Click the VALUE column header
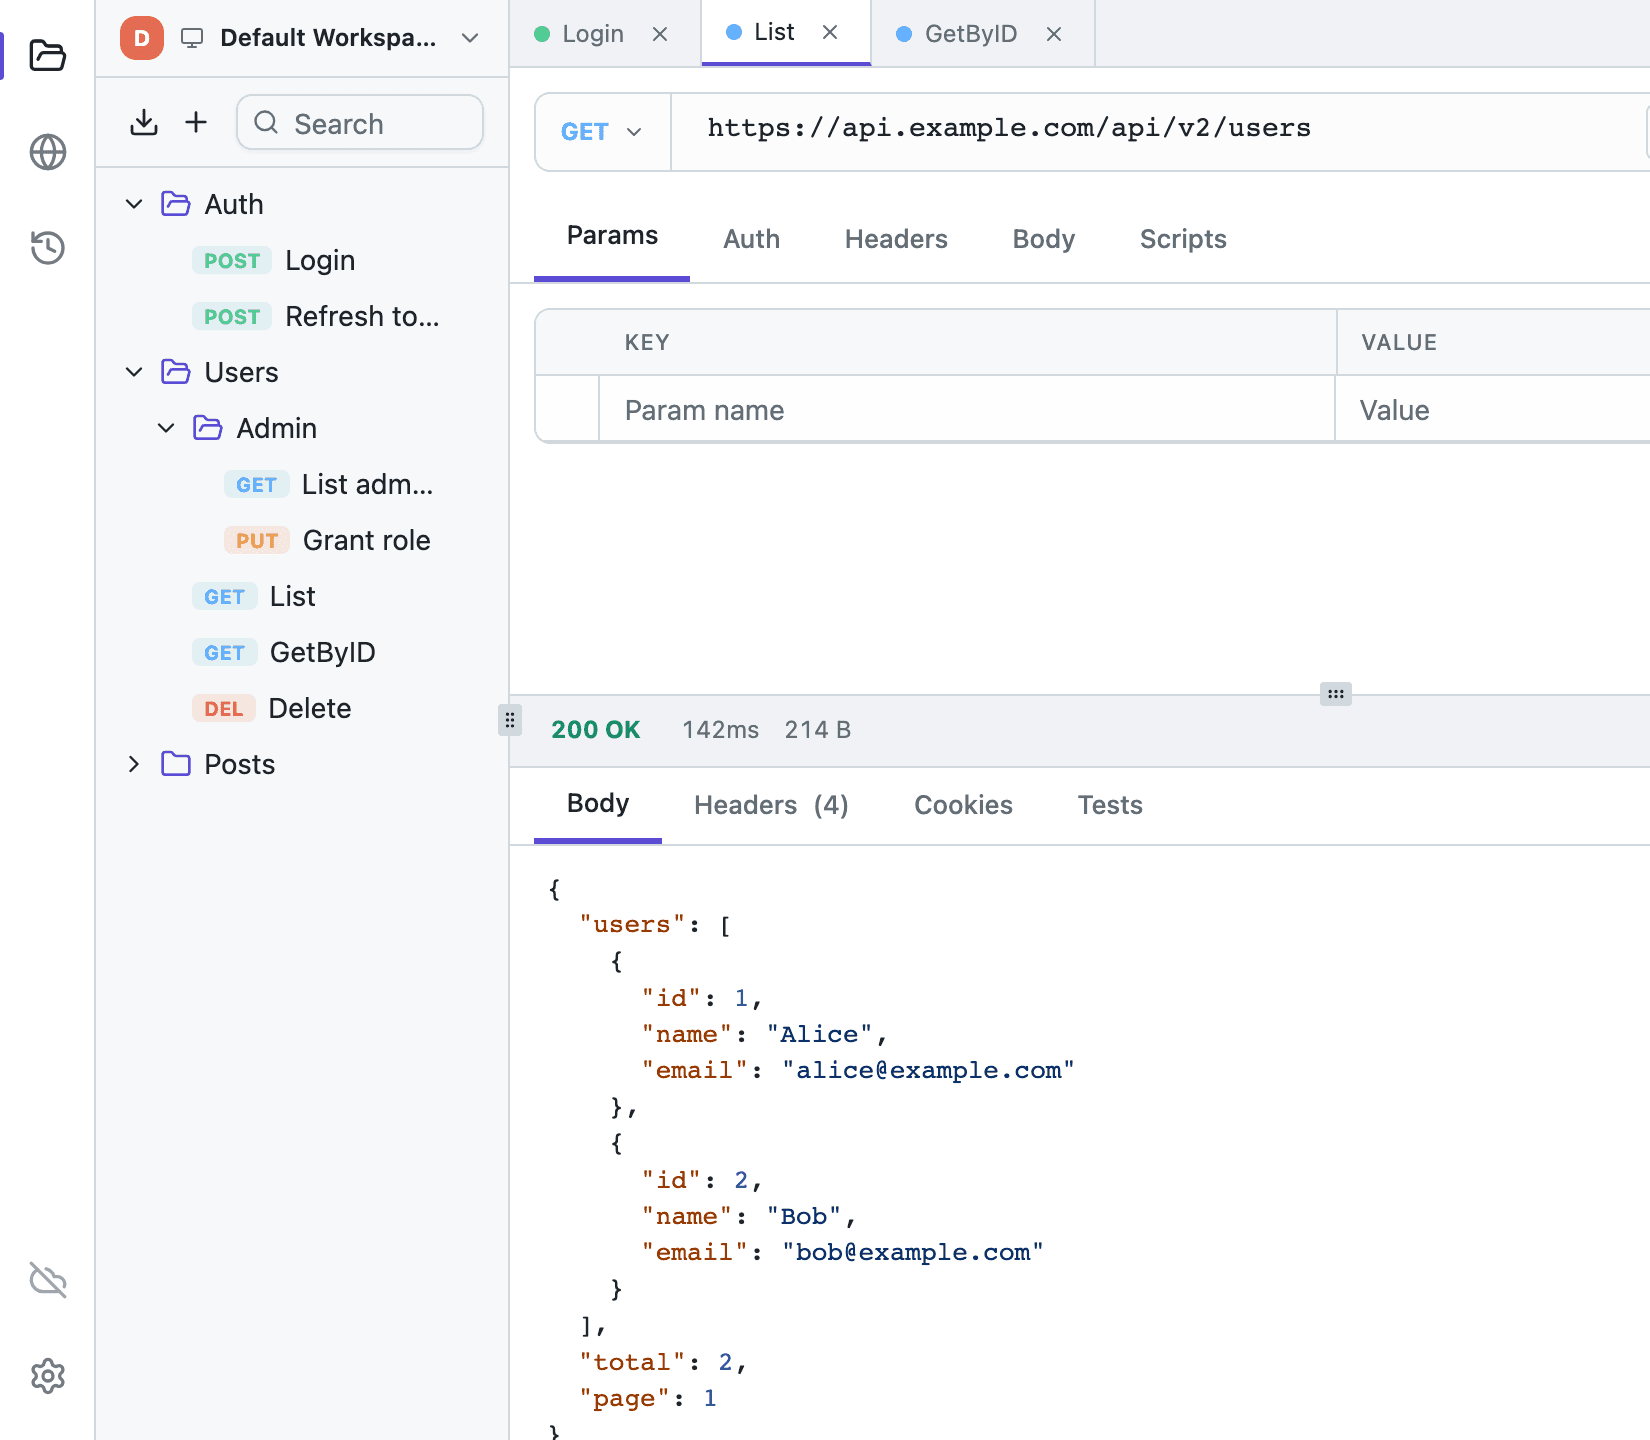This screenshot has height=1440, width=1650. (x=1399, y=342)
